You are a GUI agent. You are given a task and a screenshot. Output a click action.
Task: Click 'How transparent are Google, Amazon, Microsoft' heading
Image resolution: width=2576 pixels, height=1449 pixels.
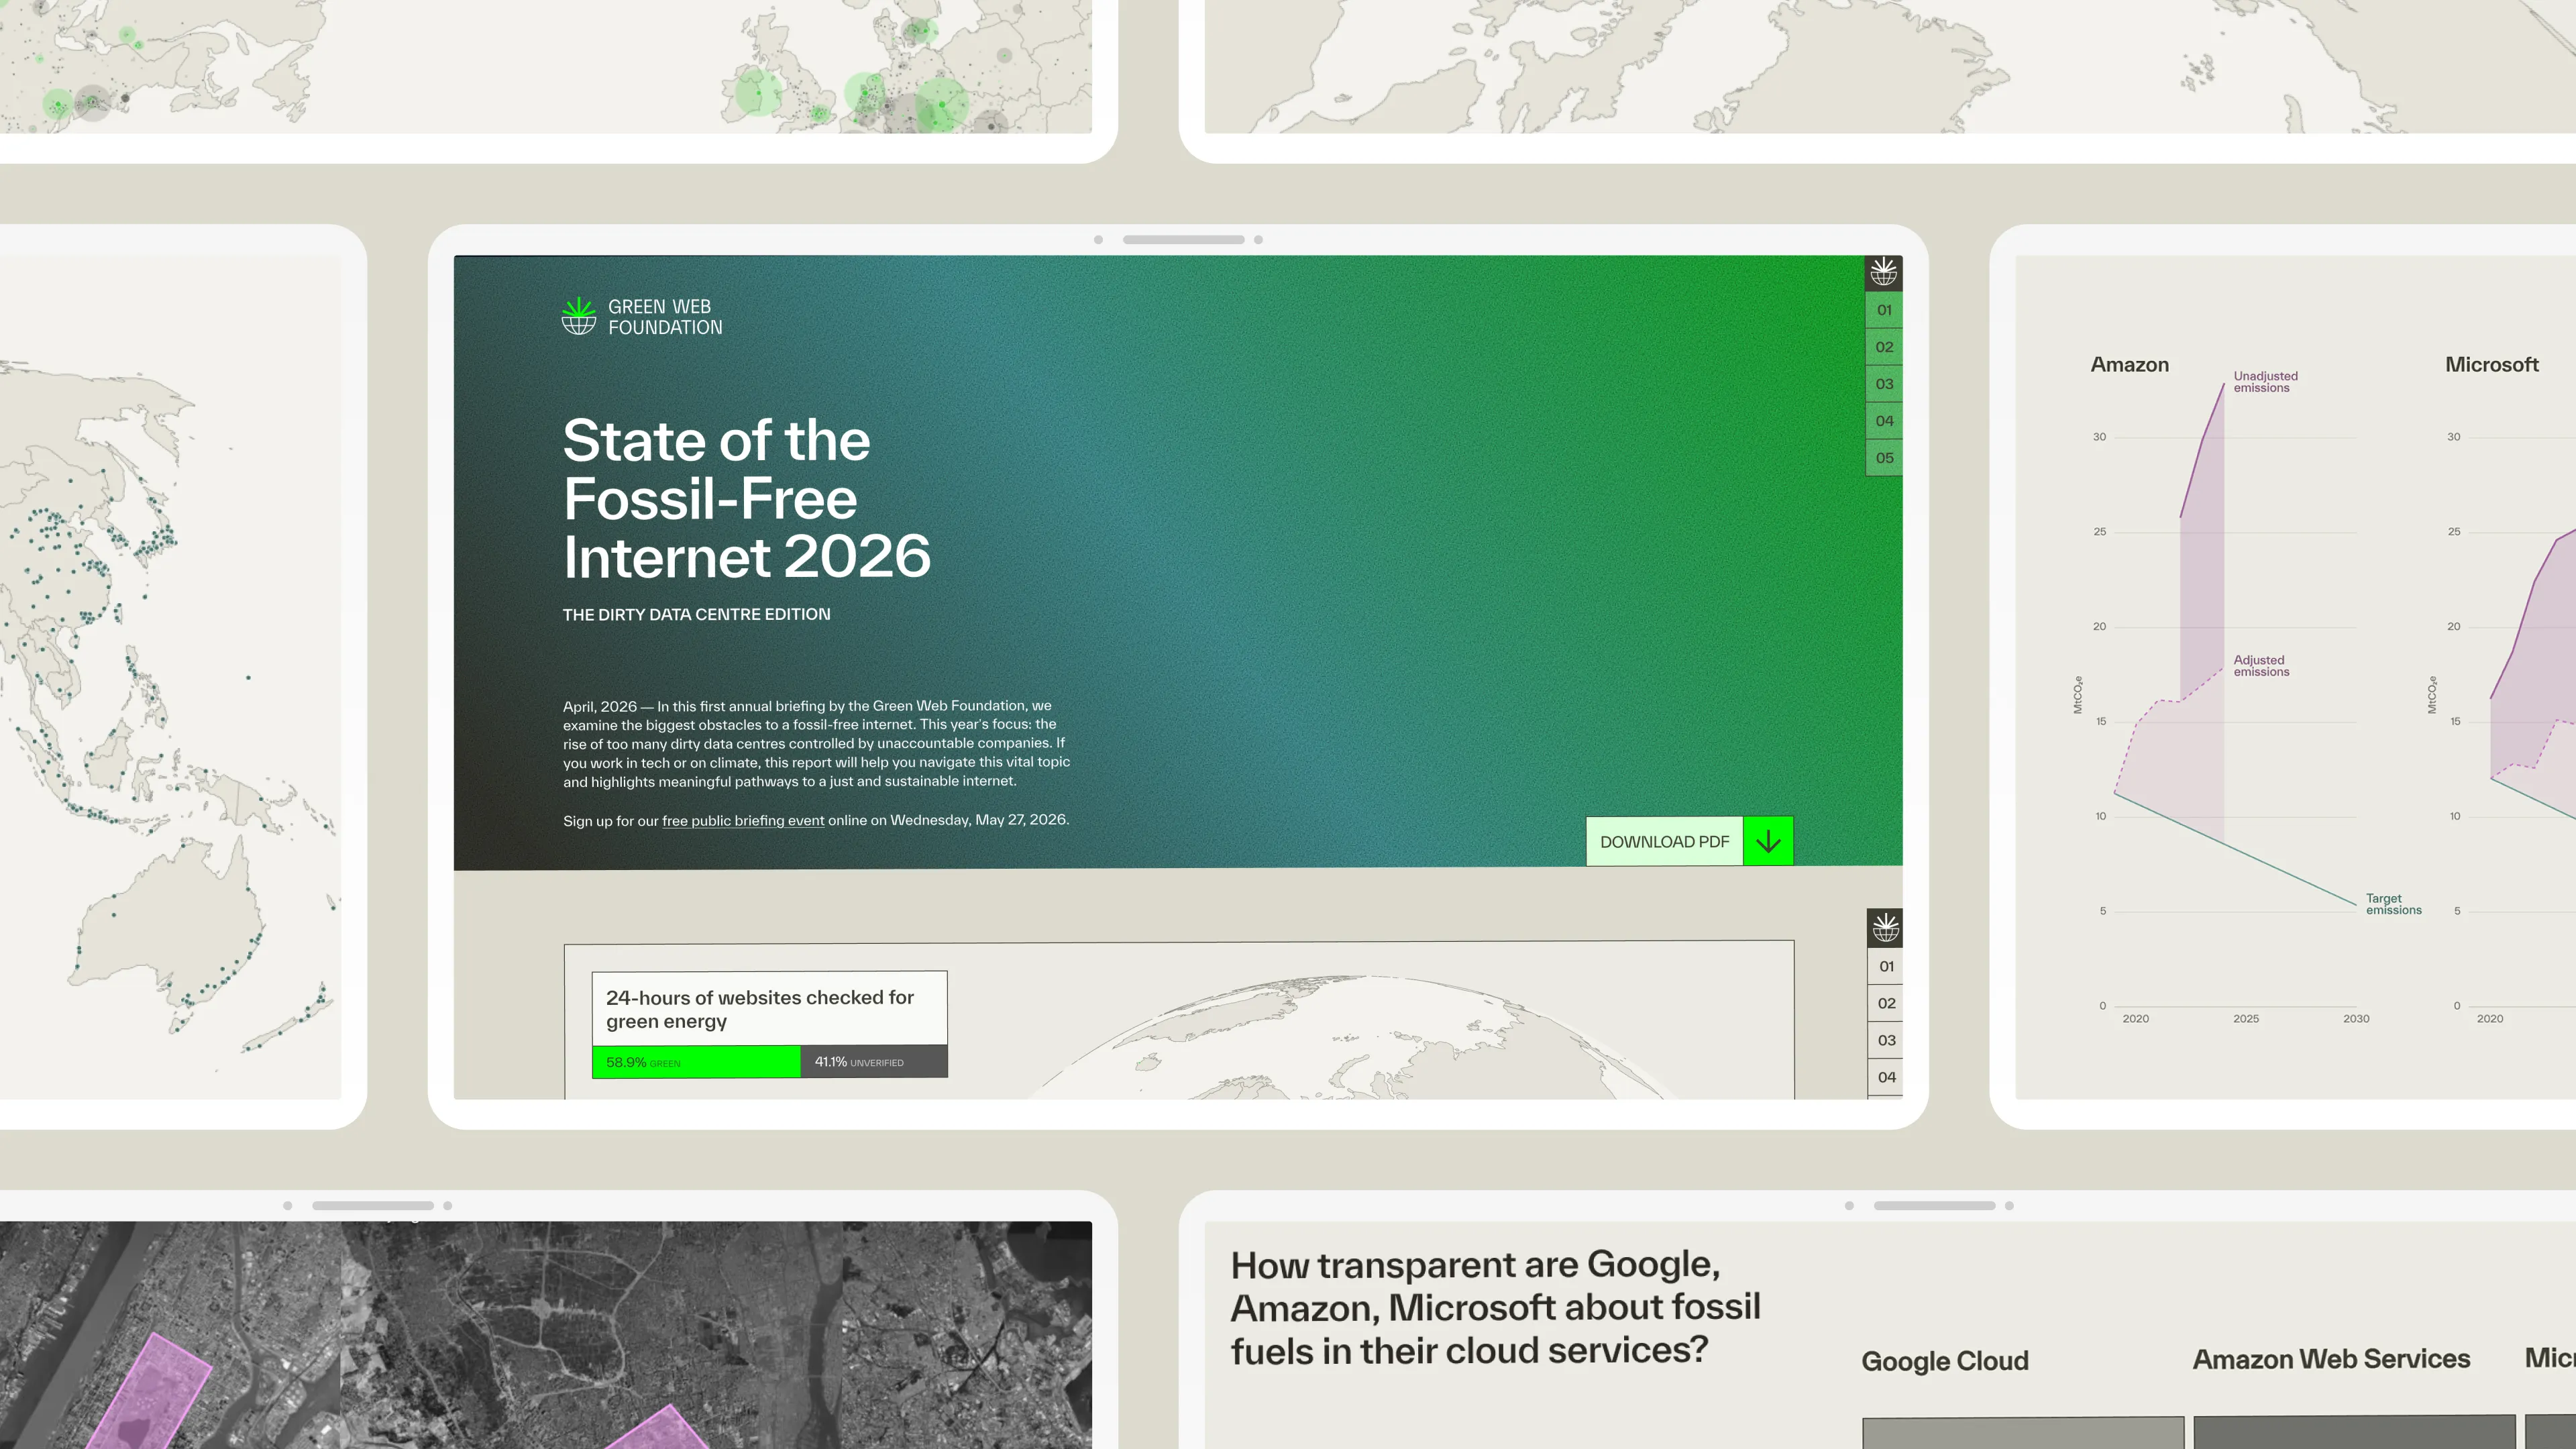1495,1307
